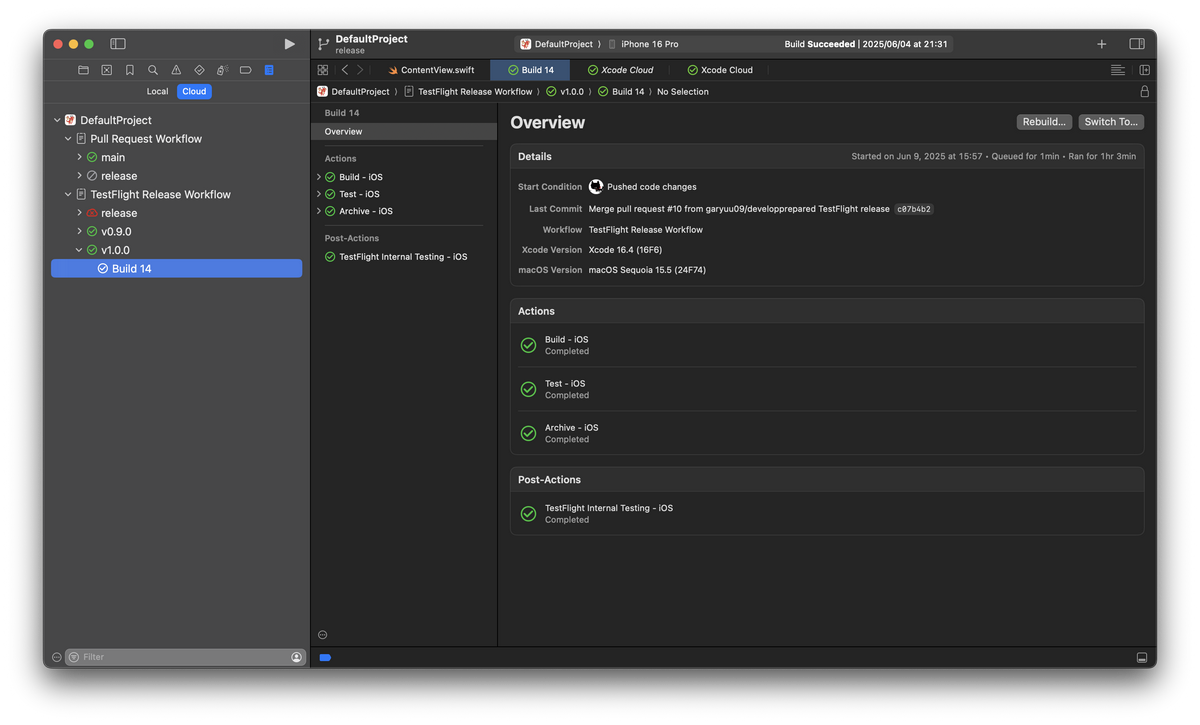Expand the main branch row
The height and width of the screenshot is (725, 1200).
(x=79, y=157)
